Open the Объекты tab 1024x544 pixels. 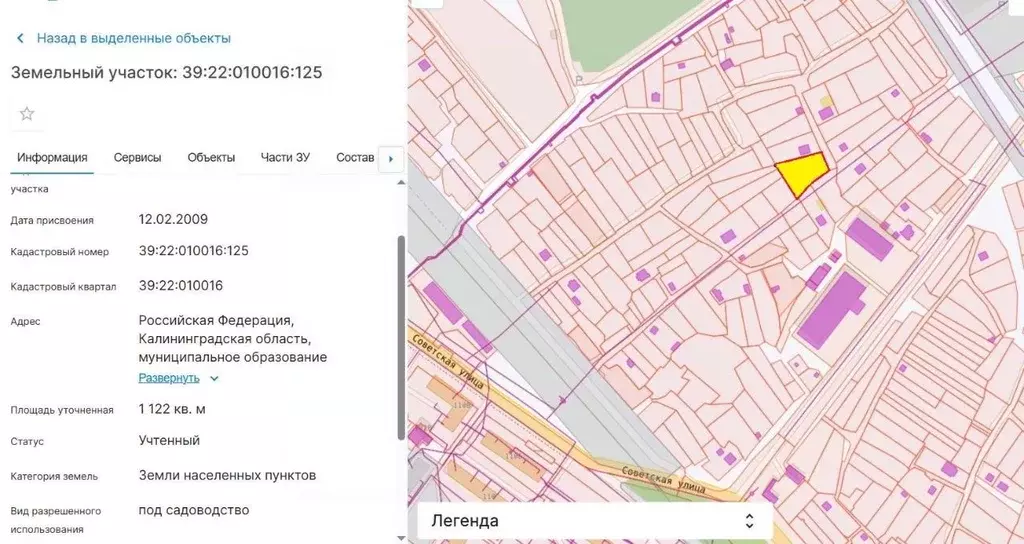(211, 158)
